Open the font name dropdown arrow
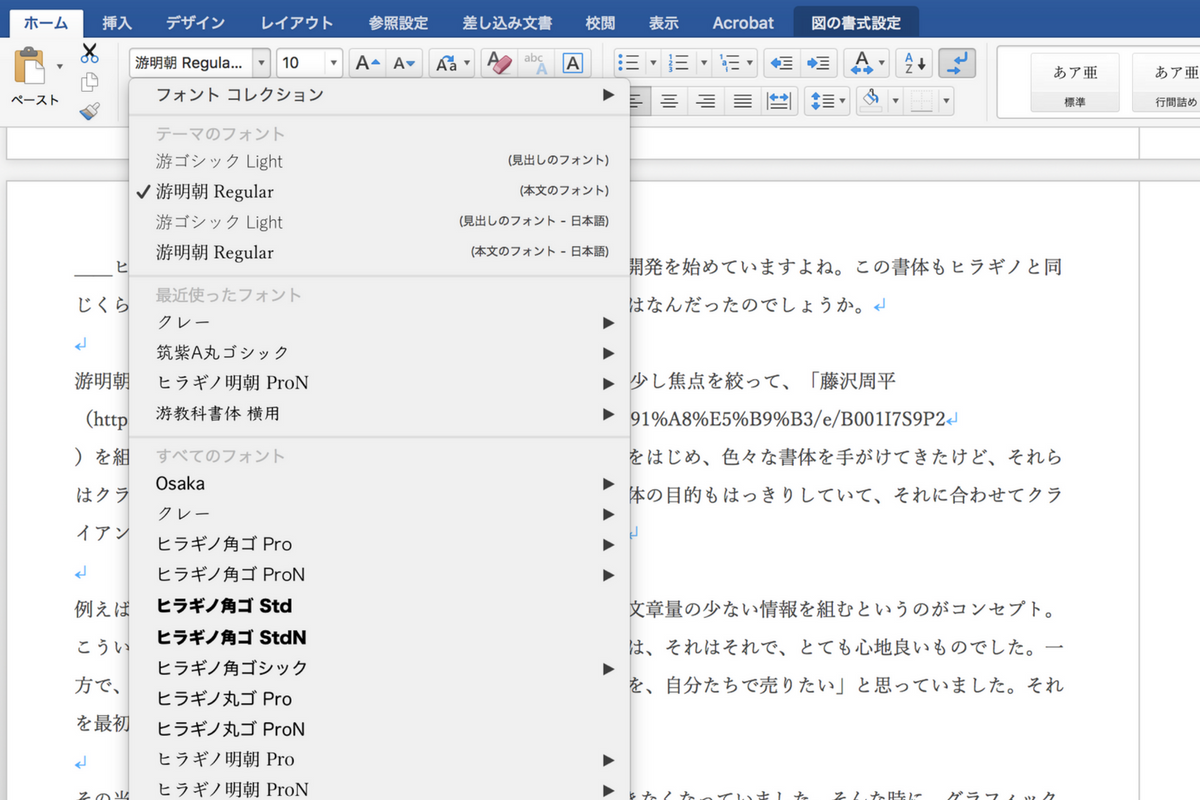 click(262, 63)
